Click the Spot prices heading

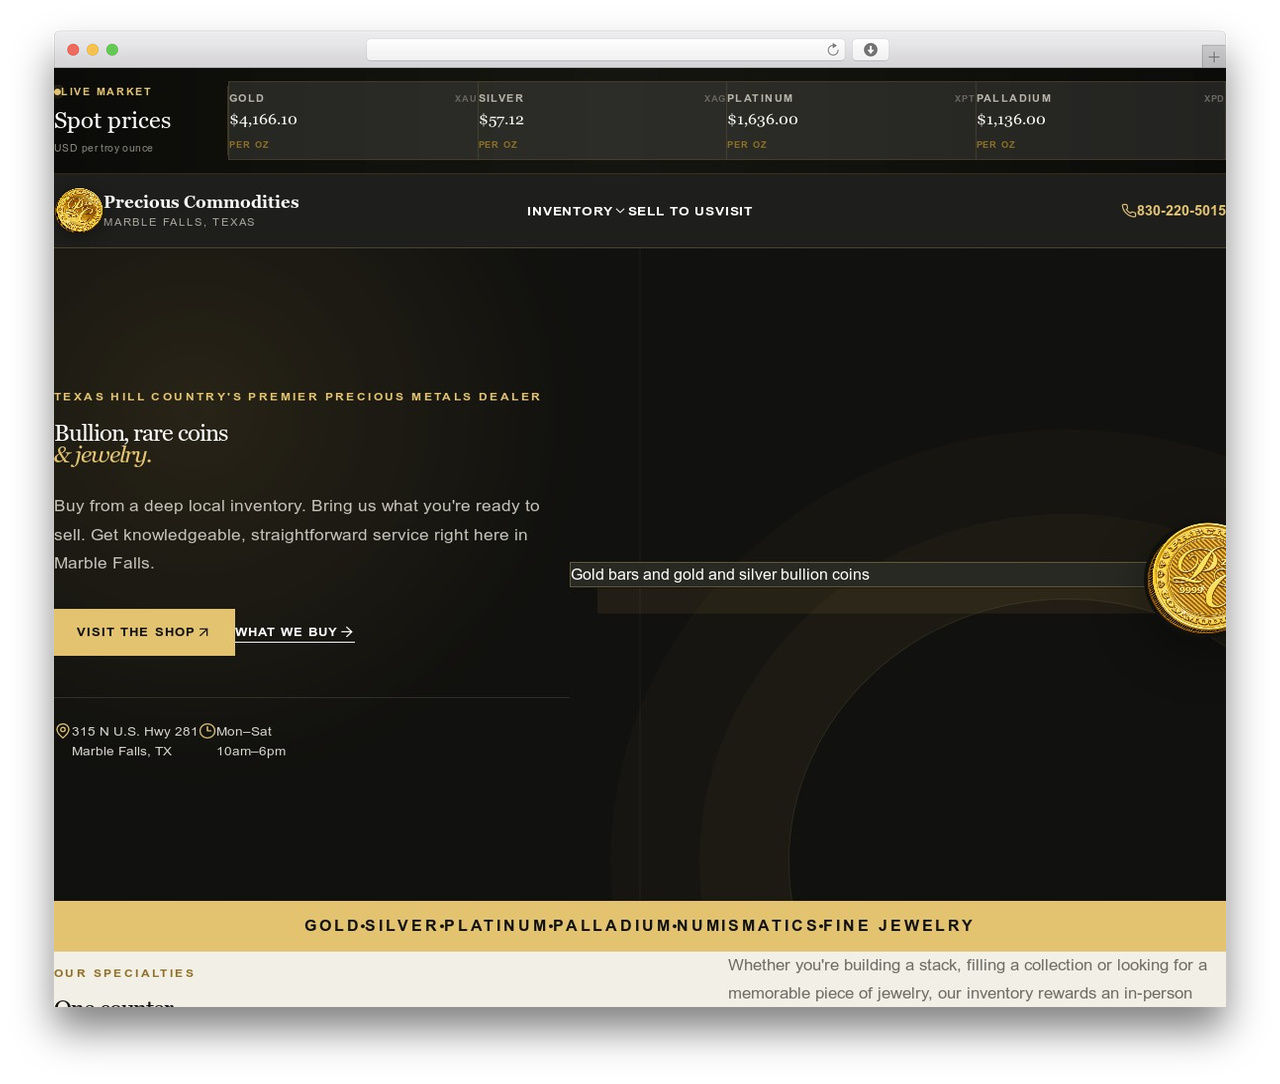pos(112,121)
